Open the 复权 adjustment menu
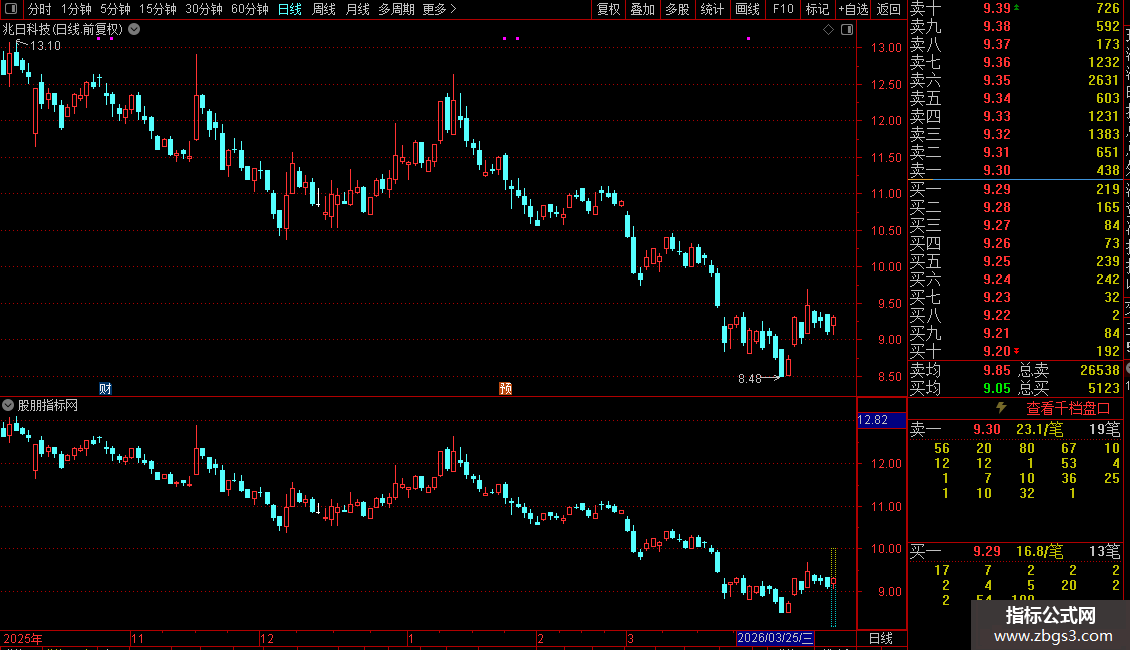1130x650 pixels. [x=608, y=9]
